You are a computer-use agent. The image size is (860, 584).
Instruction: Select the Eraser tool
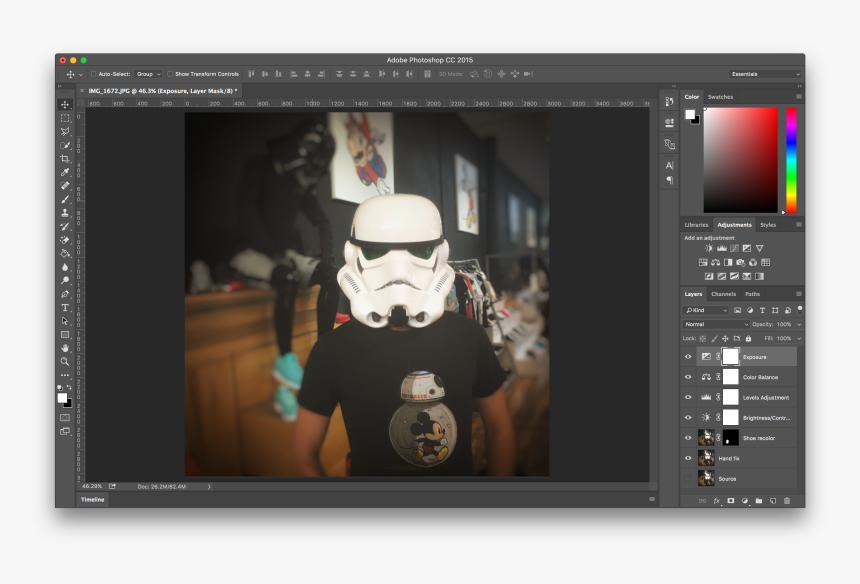coord(65,240)
